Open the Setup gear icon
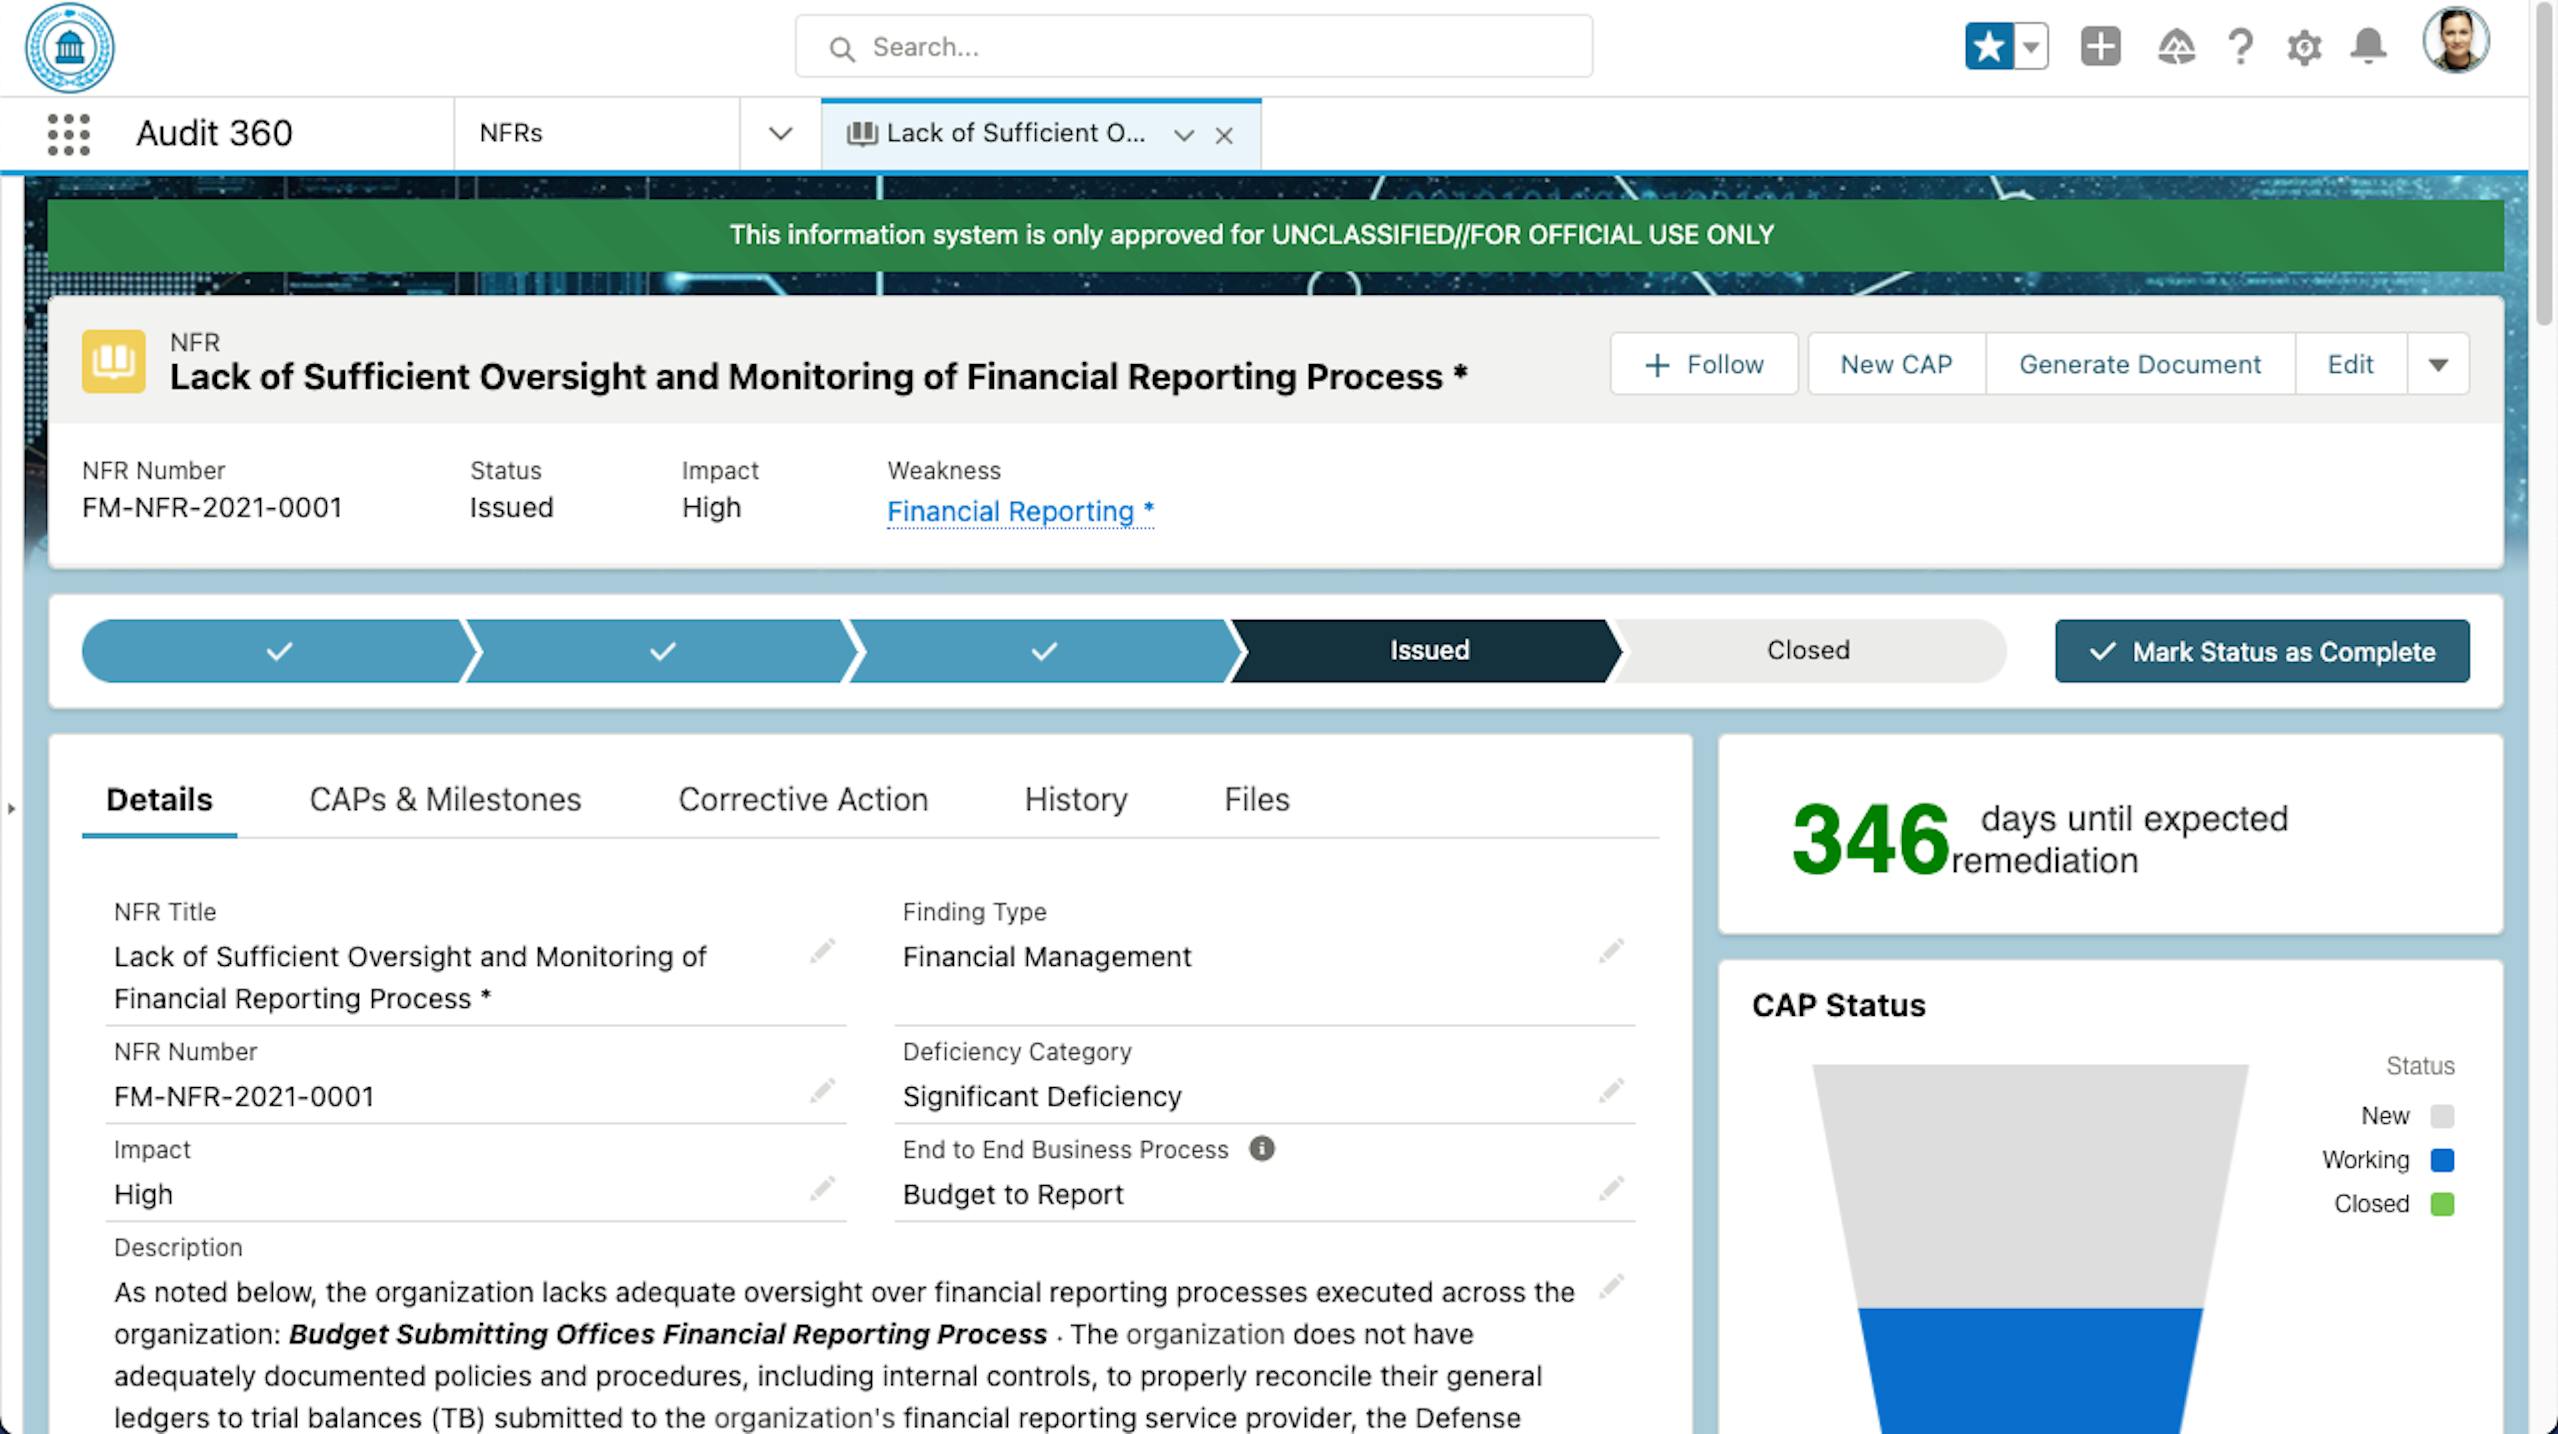The image size is (2558, 1434). point(2304,47)
